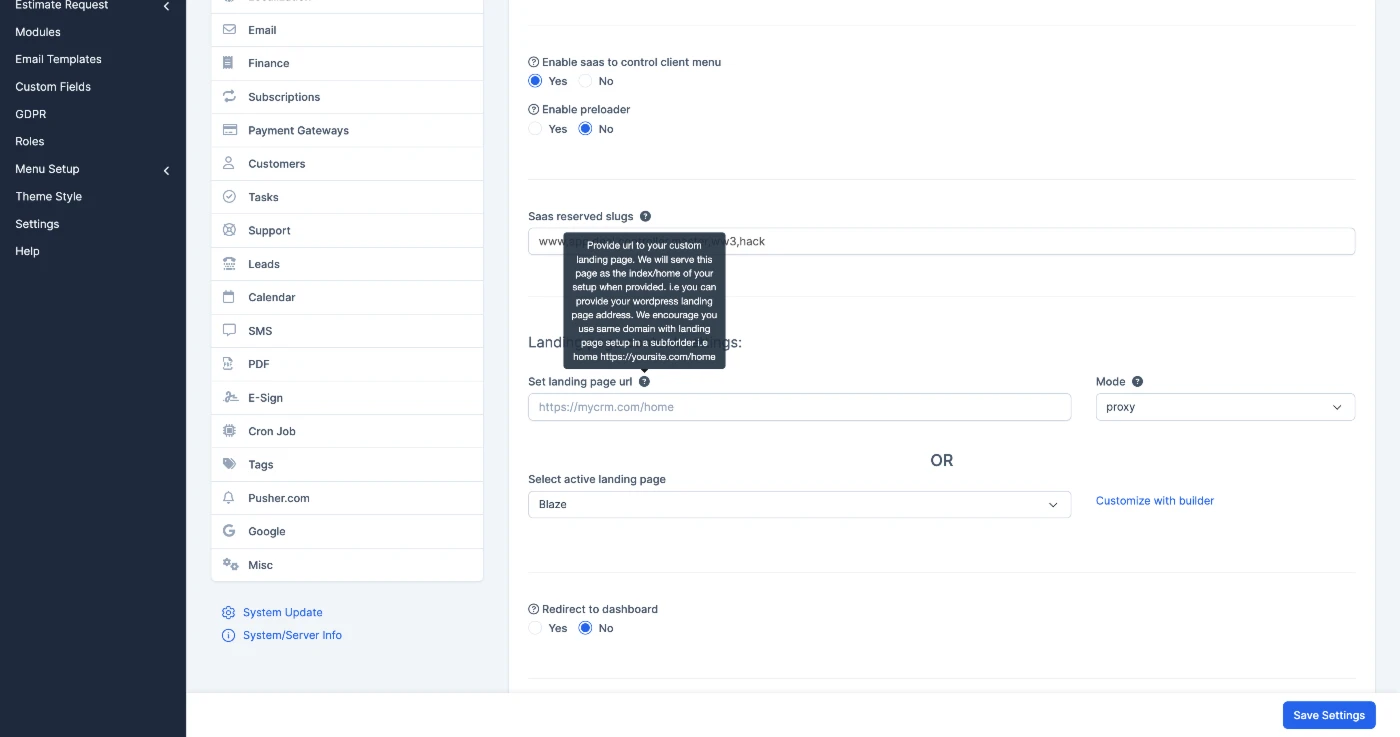Click the Subscriptions arrows icon
This screenshot has height=737, width=1400.
pos(229,97)
